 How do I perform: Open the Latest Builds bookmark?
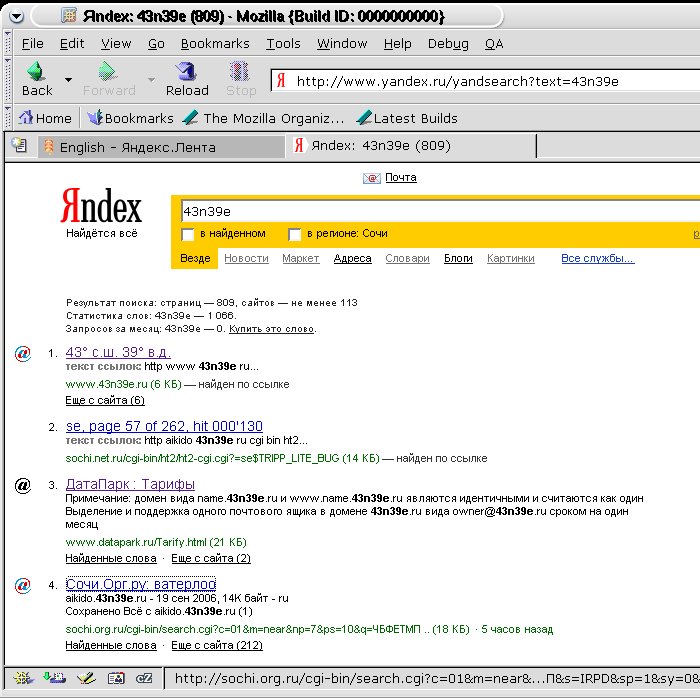pyautogui.click(x=407, y=118)
